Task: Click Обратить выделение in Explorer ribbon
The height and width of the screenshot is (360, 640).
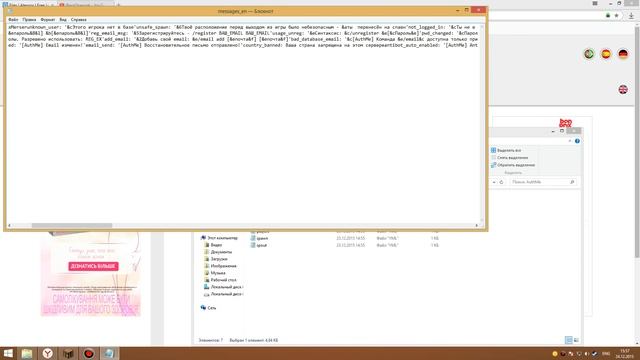Action: tap(513, 165)
